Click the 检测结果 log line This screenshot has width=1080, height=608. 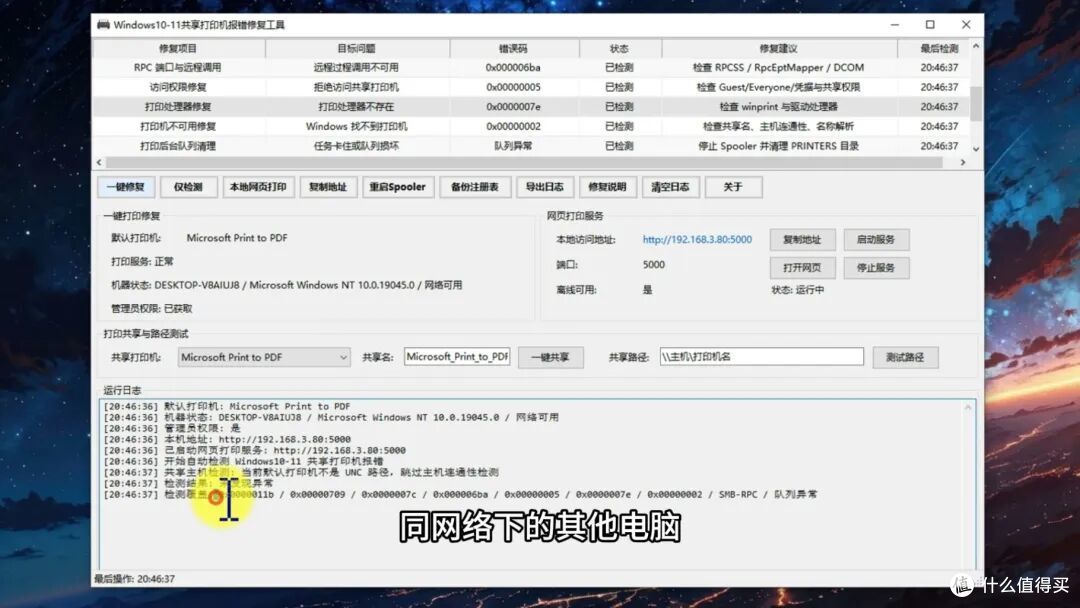(x=189, y=483)
